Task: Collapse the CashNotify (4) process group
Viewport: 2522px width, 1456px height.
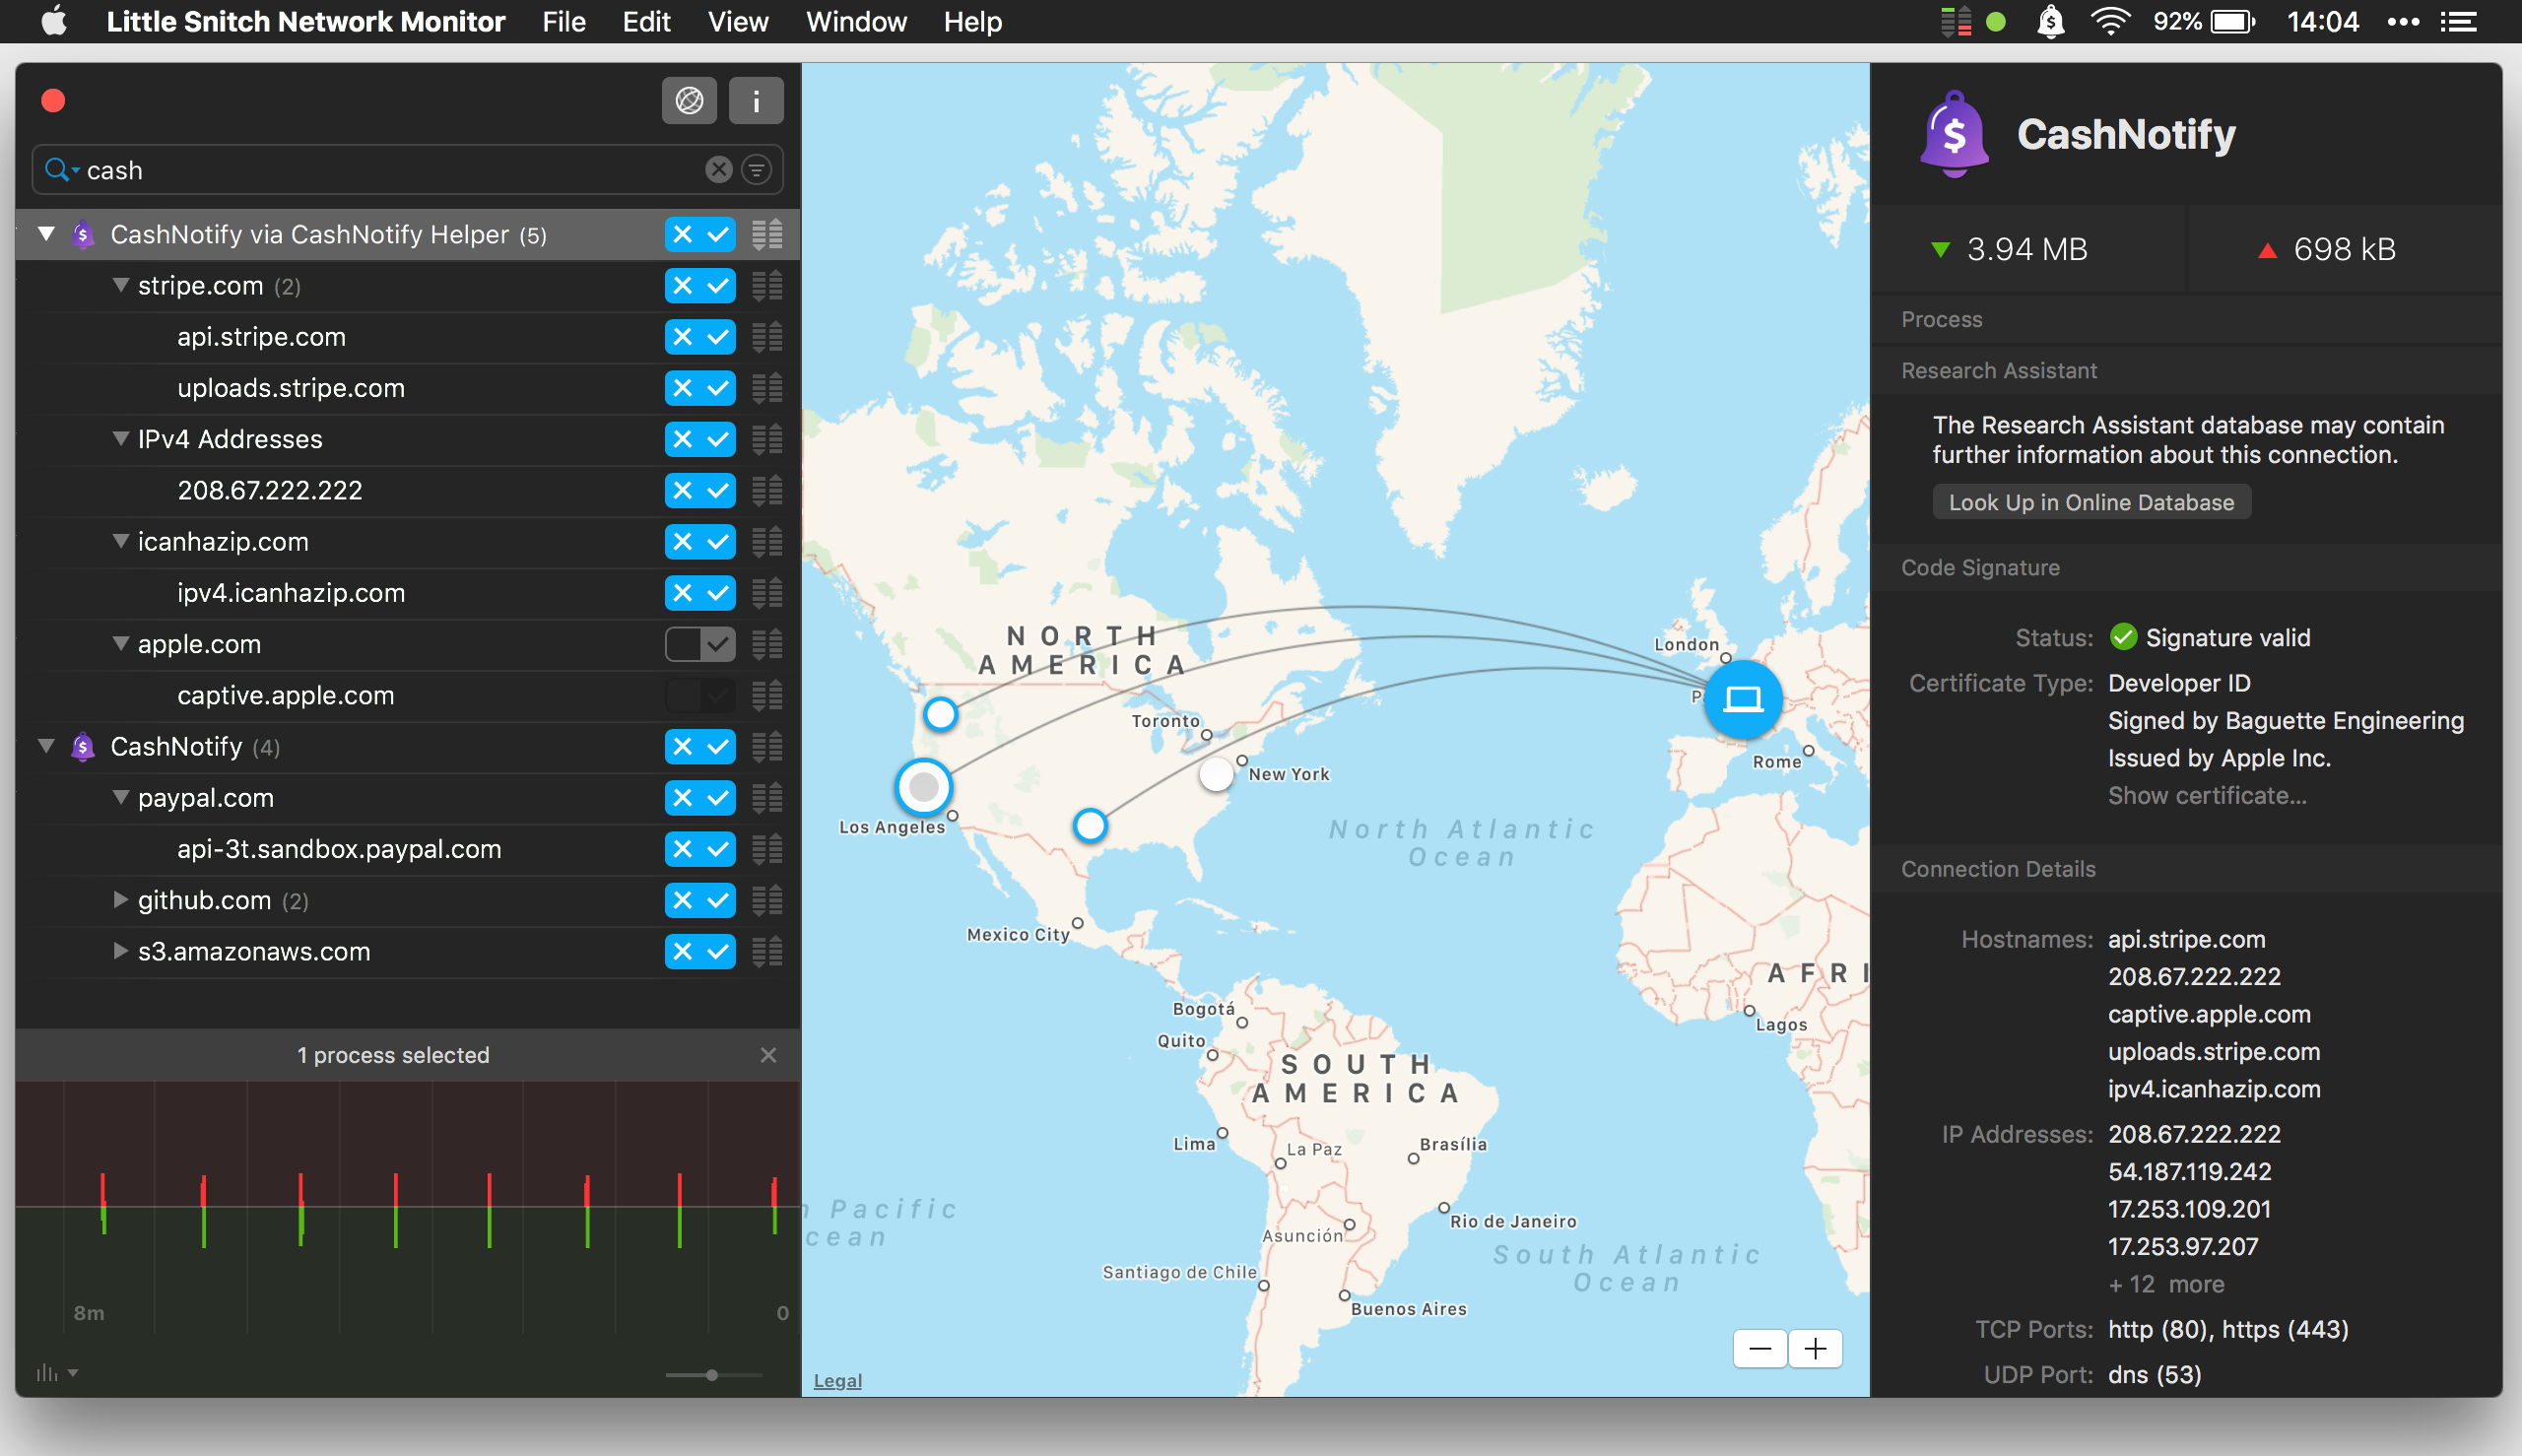Action: (46, 747)
